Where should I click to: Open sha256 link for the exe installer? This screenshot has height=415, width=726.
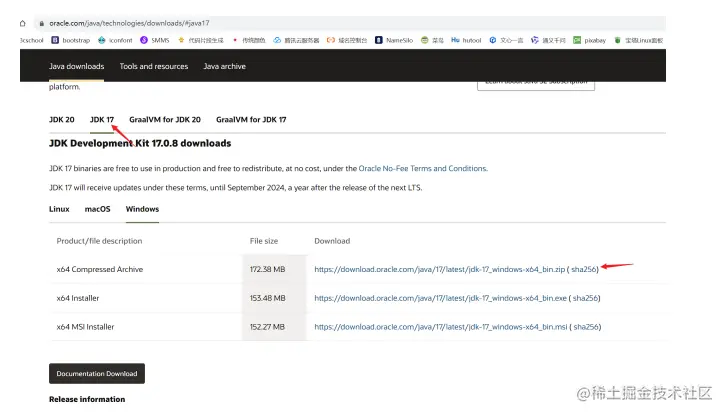(585, 298)
